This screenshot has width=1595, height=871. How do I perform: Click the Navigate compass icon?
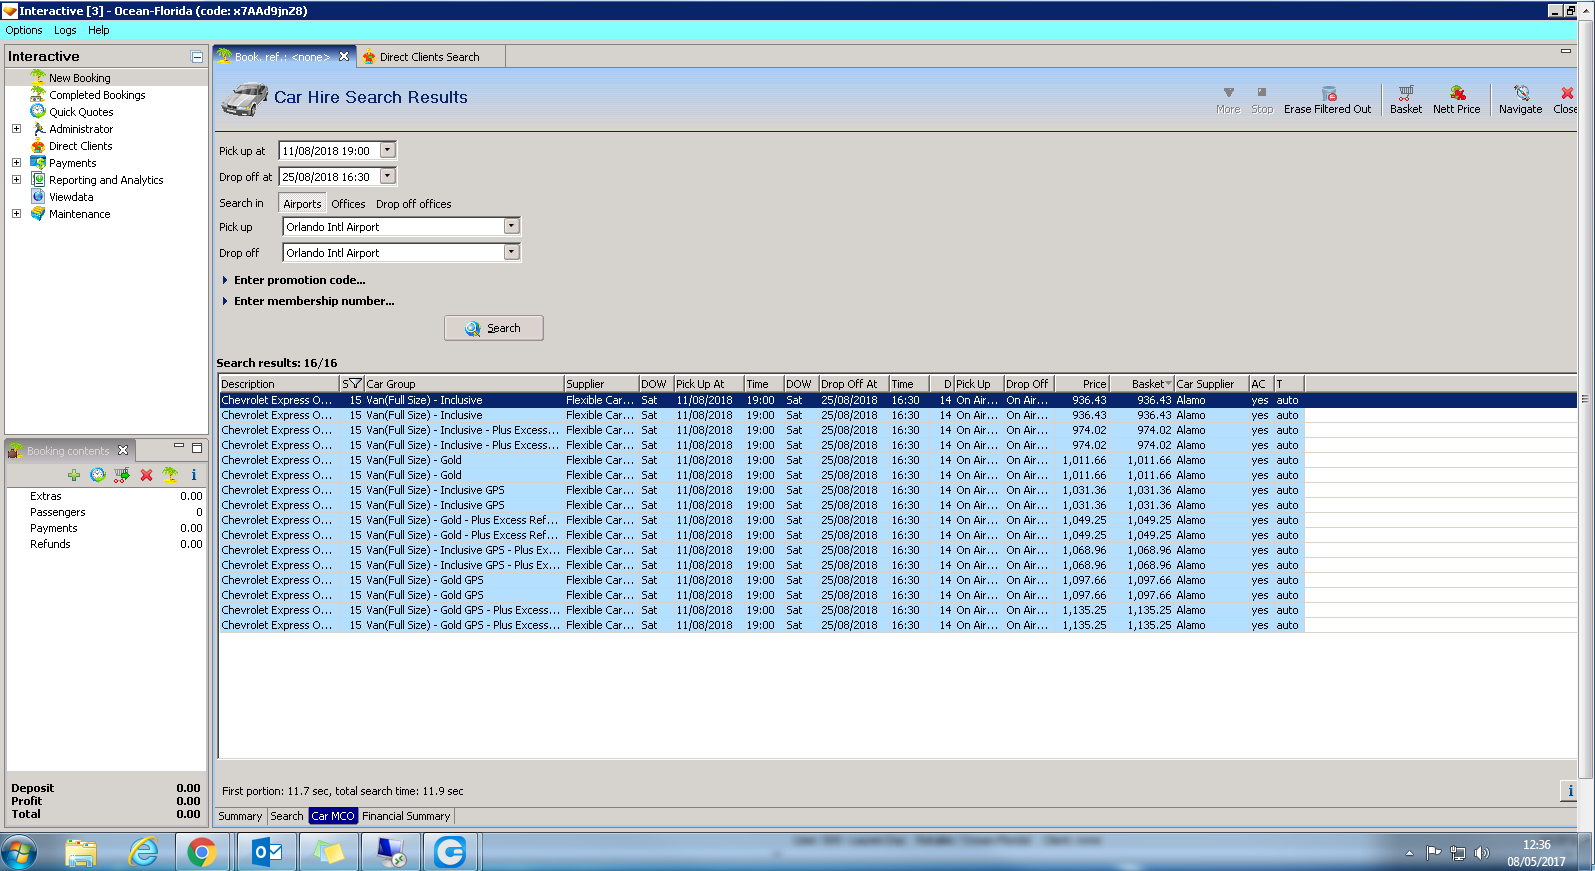click(1520, 100)
